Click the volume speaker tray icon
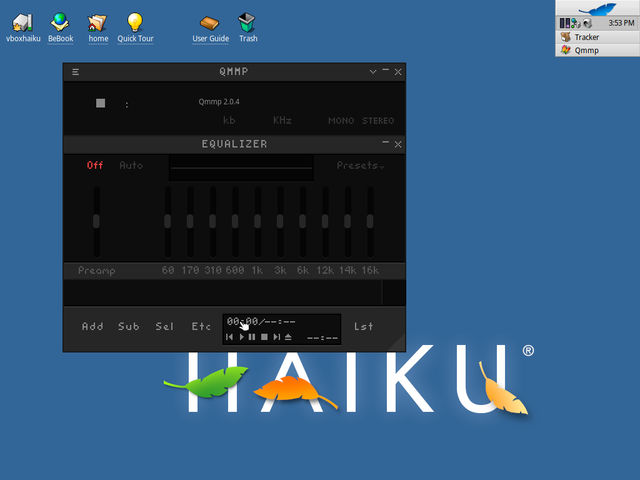The height and width of the screenshot is (480, 640). point(587,23)
